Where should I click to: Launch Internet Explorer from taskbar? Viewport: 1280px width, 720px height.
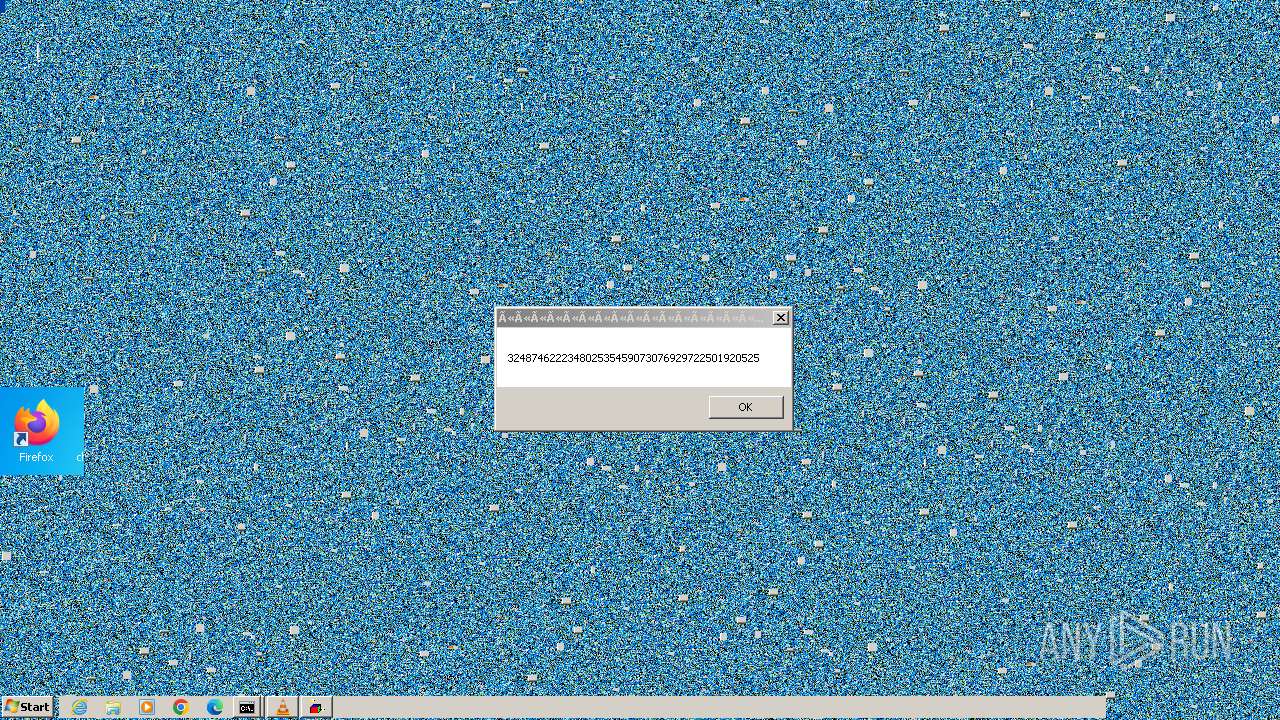pos(79,707)
